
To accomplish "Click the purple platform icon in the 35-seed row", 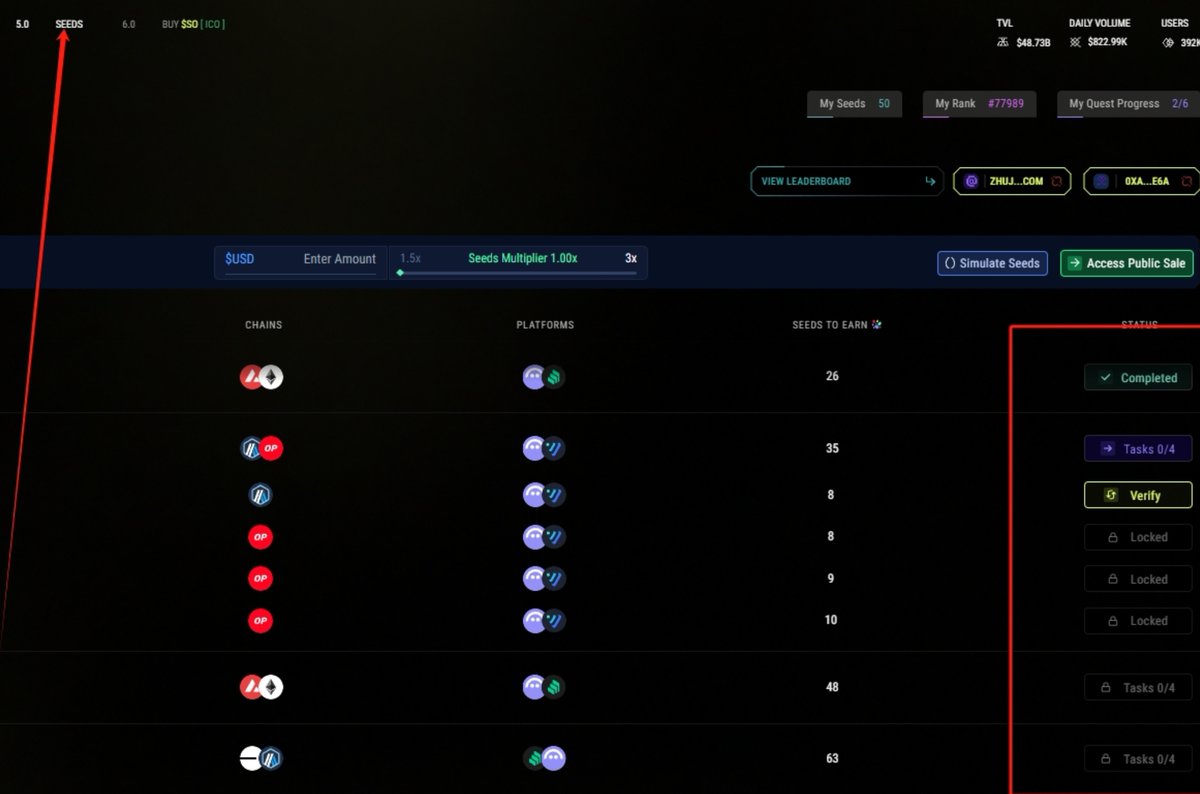I will 534,448.
